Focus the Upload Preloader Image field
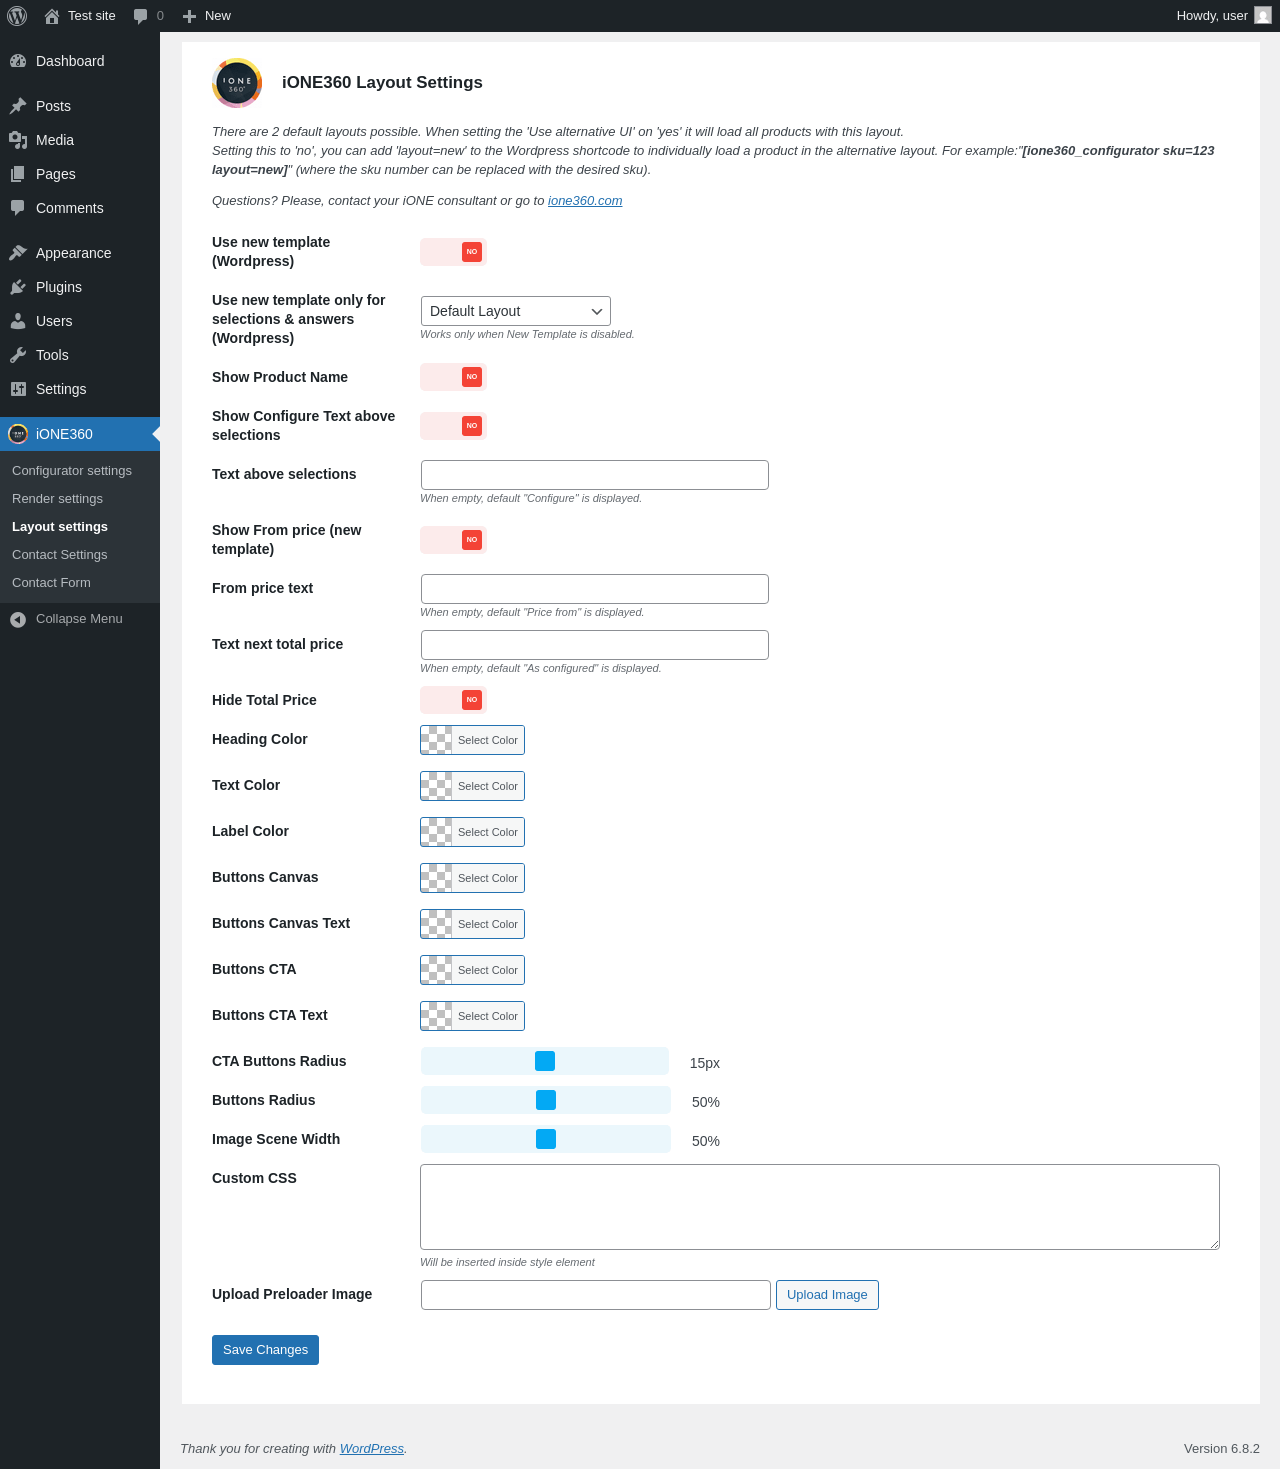This screenshot has height=1469, width=1280. (596, 1295)
